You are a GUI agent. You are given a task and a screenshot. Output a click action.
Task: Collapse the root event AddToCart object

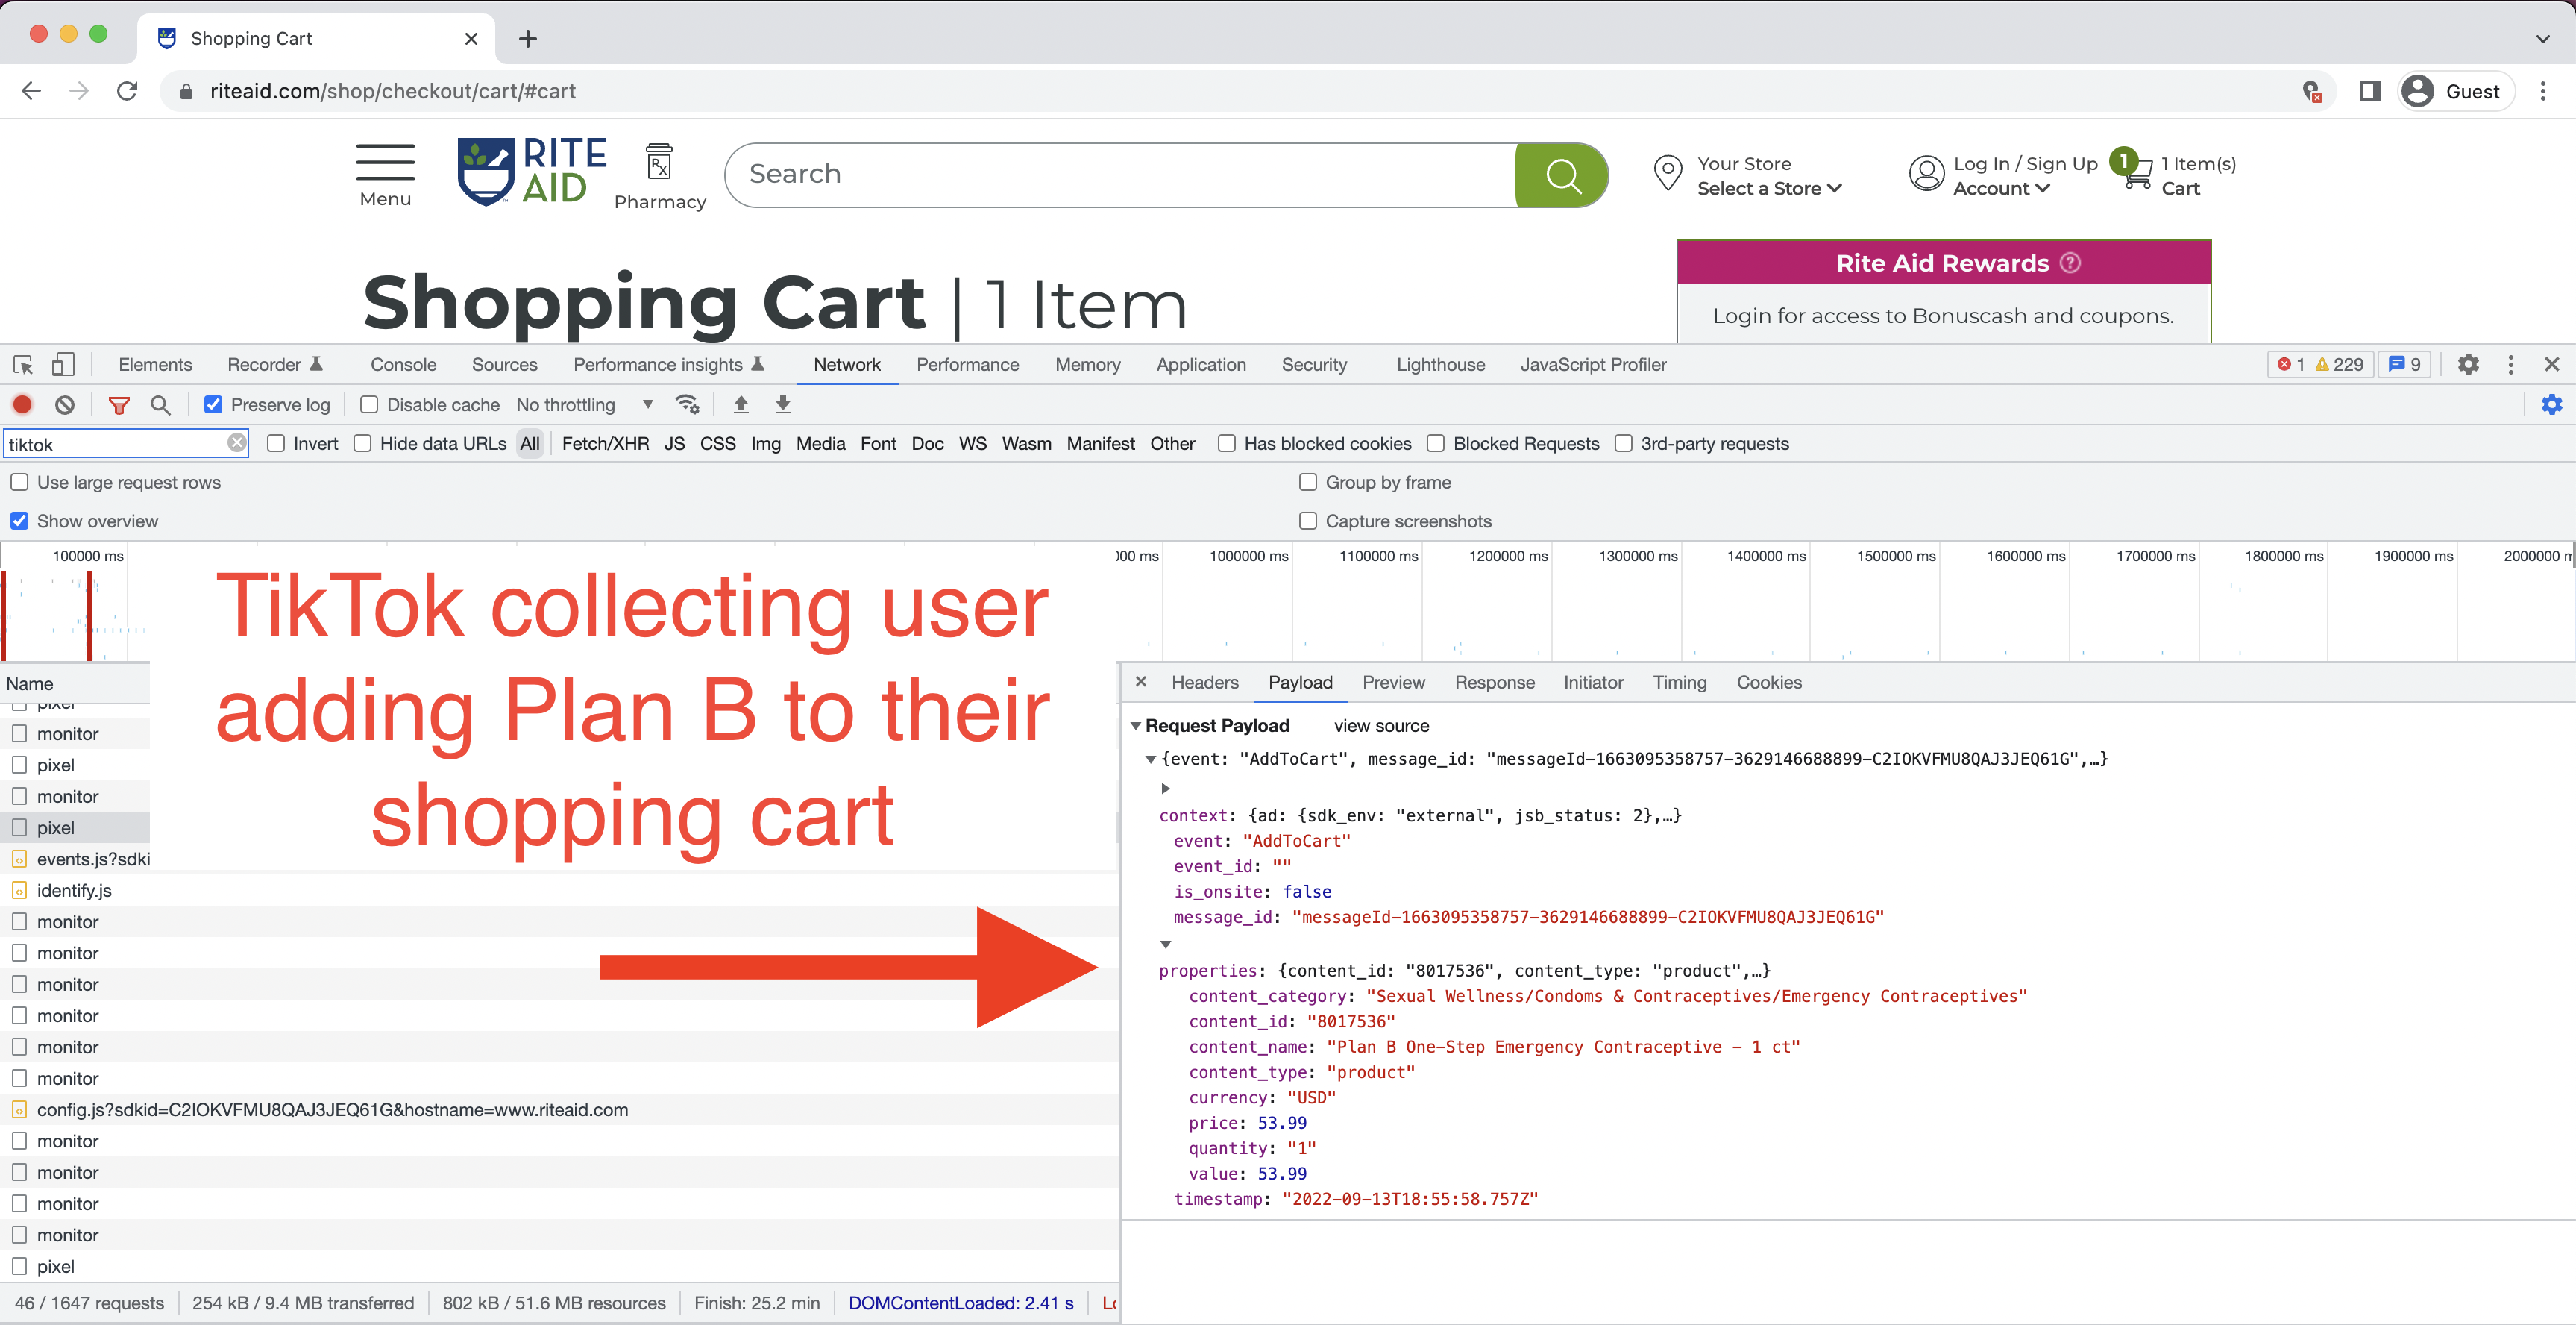pos(1151,759)
